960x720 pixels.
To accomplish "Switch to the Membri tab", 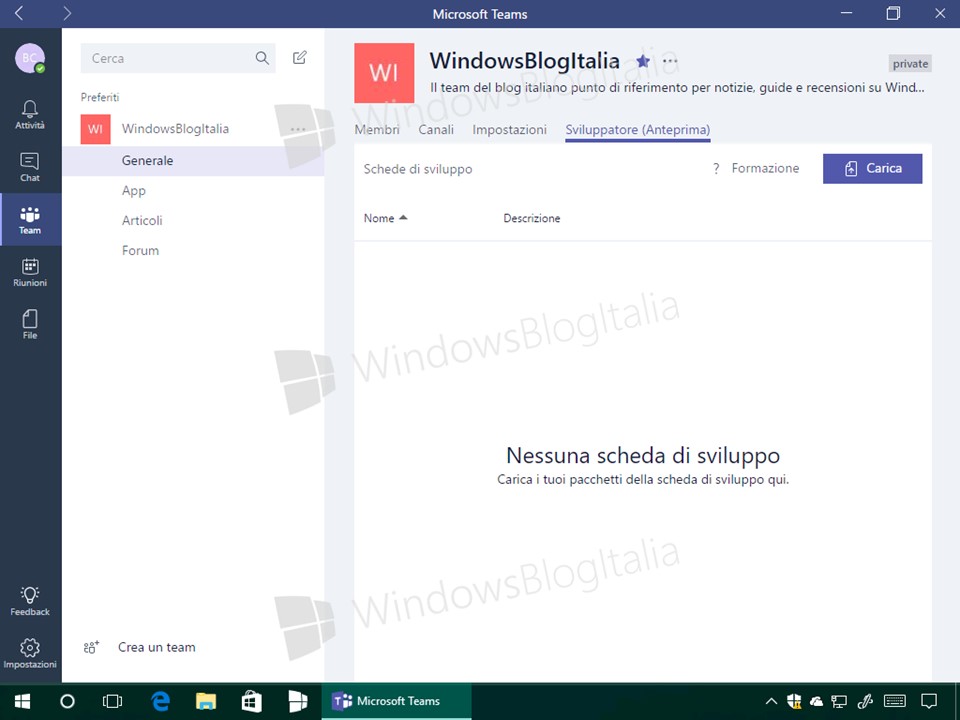I will coord(377,130).
